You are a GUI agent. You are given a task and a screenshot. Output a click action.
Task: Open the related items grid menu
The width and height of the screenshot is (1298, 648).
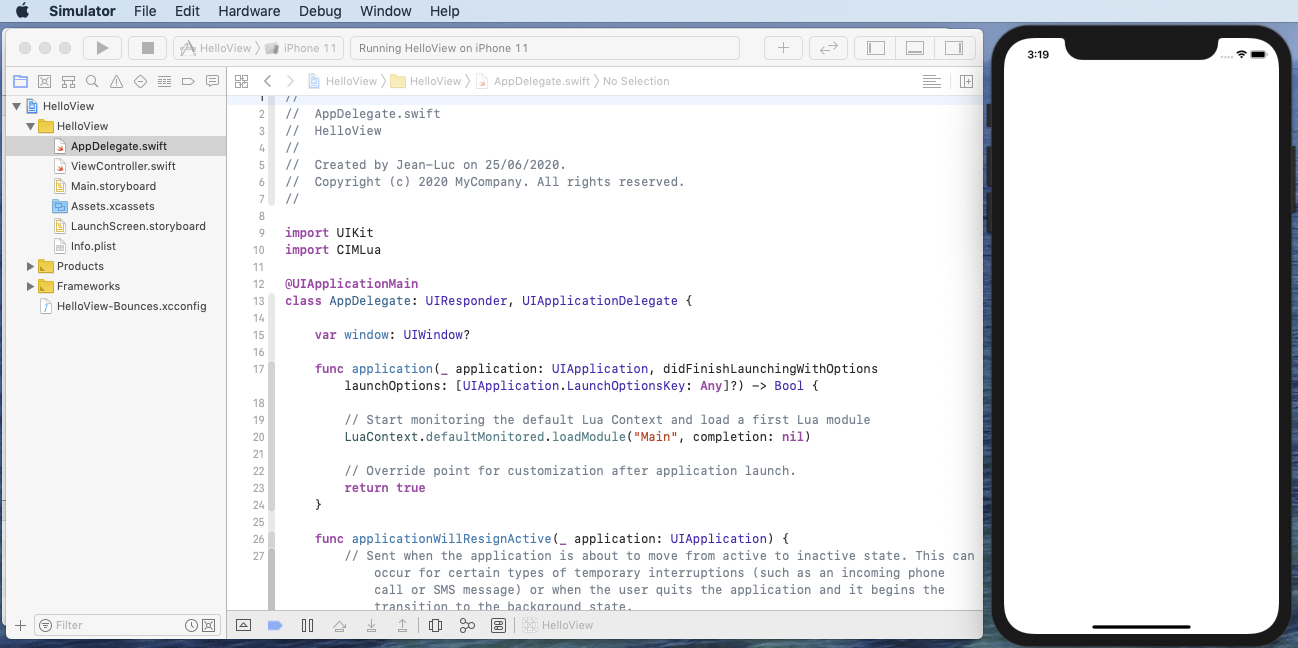point(241,81)
